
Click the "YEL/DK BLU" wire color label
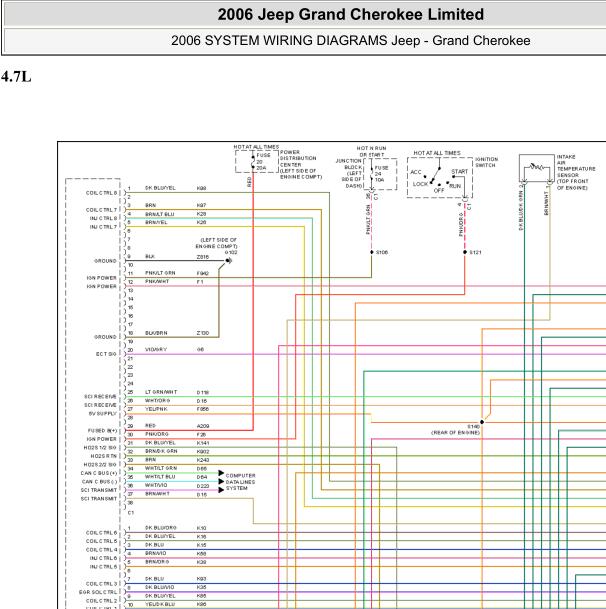pyautogui.click(x=160, y=605)
